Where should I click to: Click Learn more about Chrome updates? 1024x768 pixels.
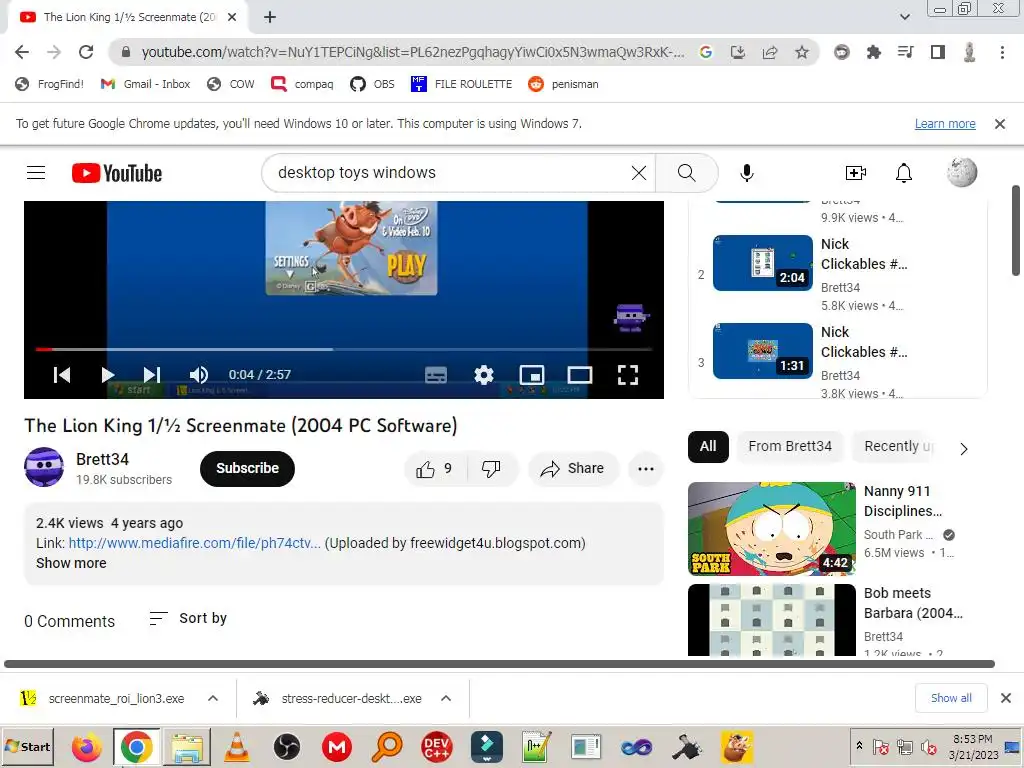945,124
